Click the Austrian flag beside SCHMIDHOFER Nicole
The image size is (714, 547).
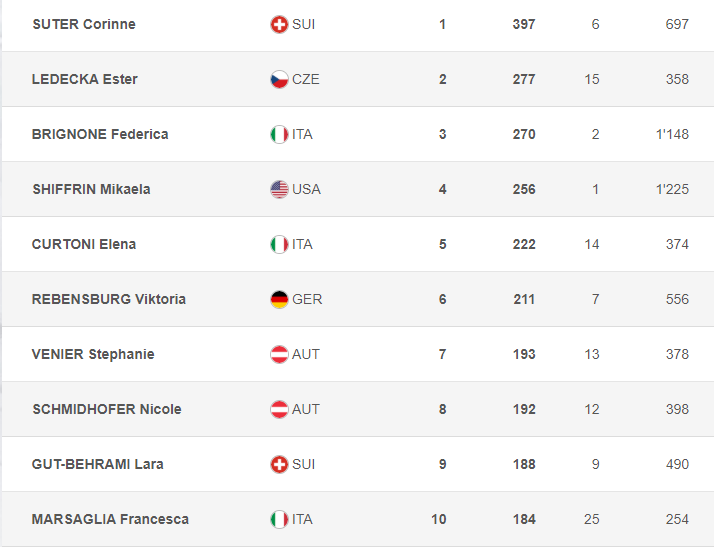click(x=279, y=409)
